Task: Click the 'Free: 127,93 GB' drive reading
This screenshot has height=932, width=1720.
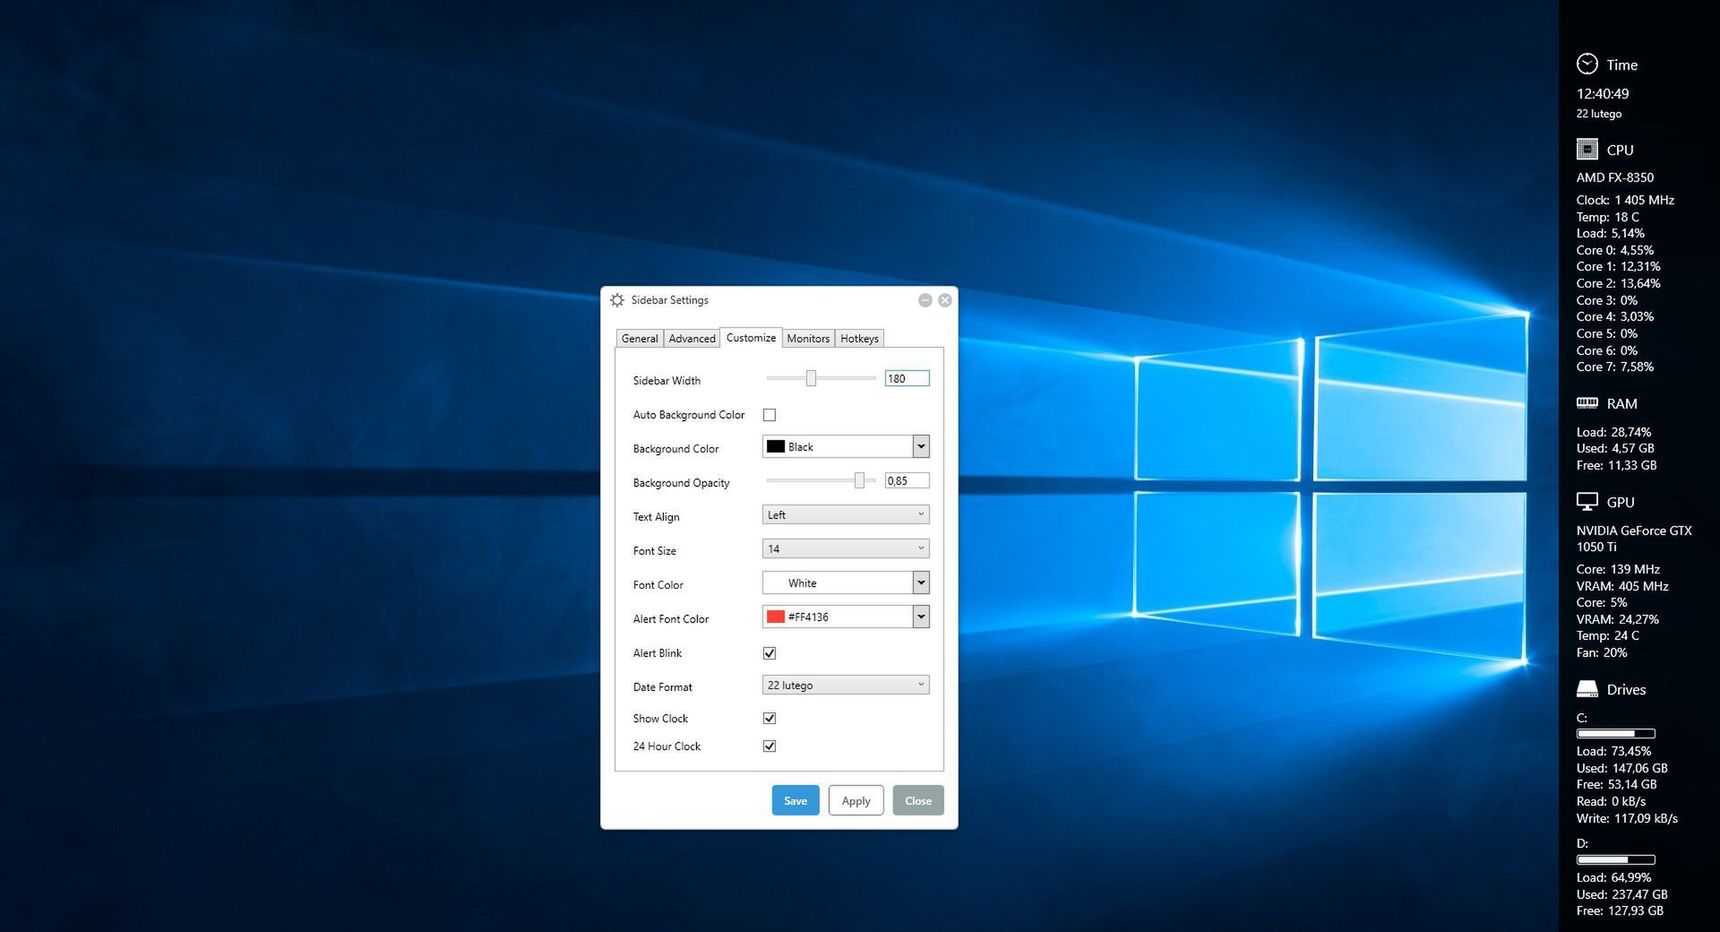Action: click(1620, 910)
